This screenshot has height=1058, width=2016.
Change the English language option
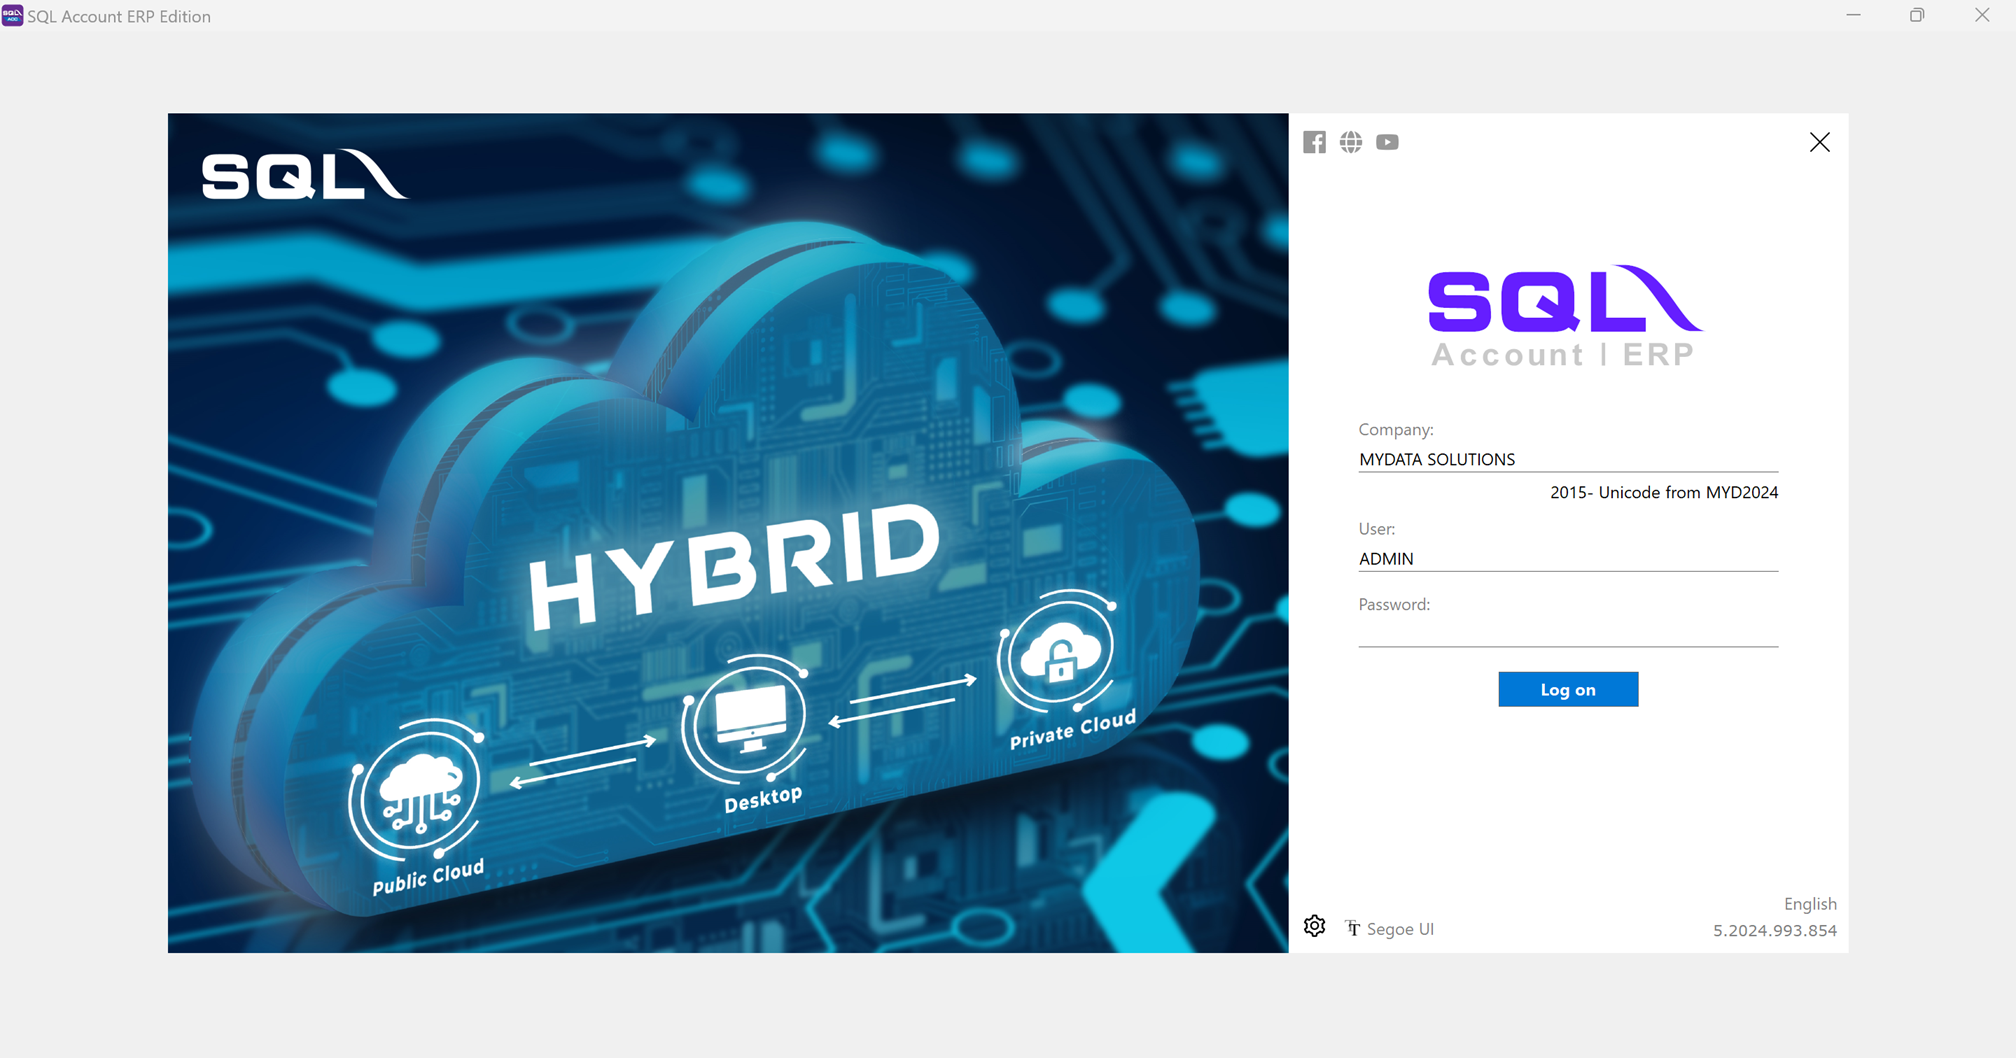1810,904
